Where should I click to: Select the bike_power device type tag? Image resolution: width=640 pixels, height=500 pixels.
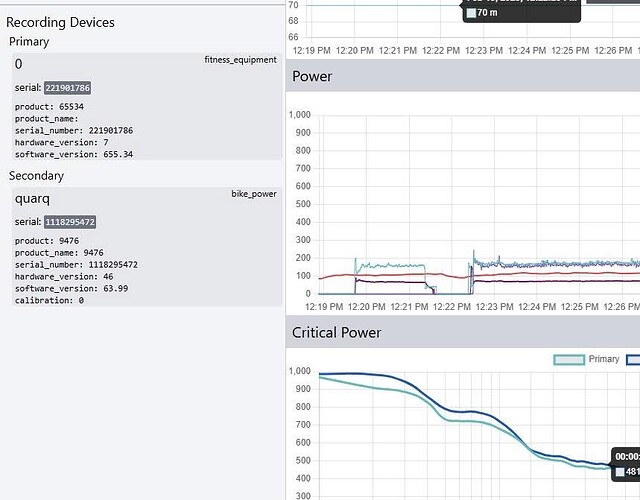pyautogui.click(x=254, y=194)
